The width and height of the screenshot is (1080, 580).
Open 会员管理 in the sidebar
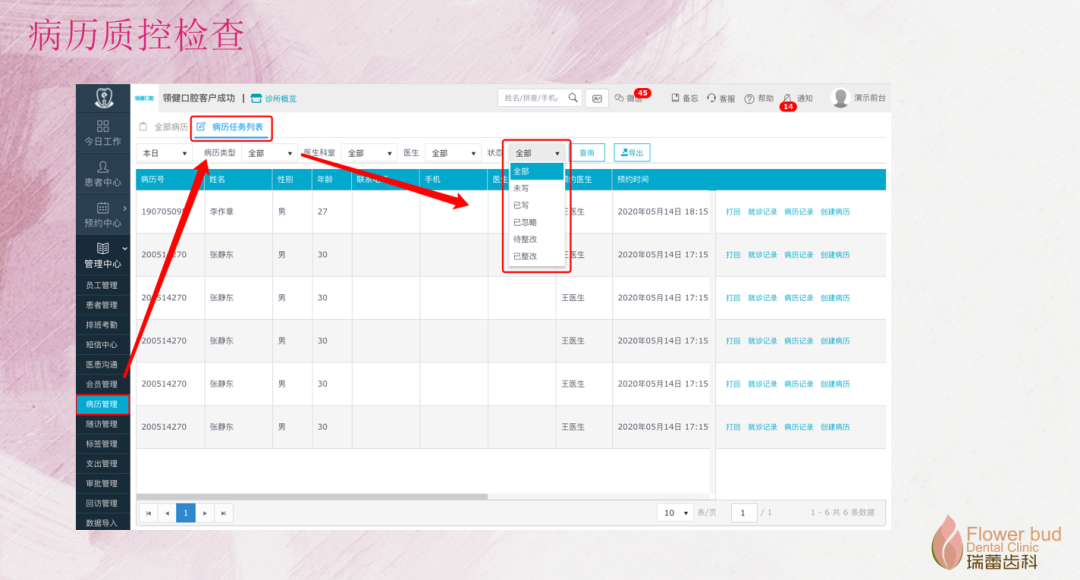pyautogui.click(x=103, y=384)
